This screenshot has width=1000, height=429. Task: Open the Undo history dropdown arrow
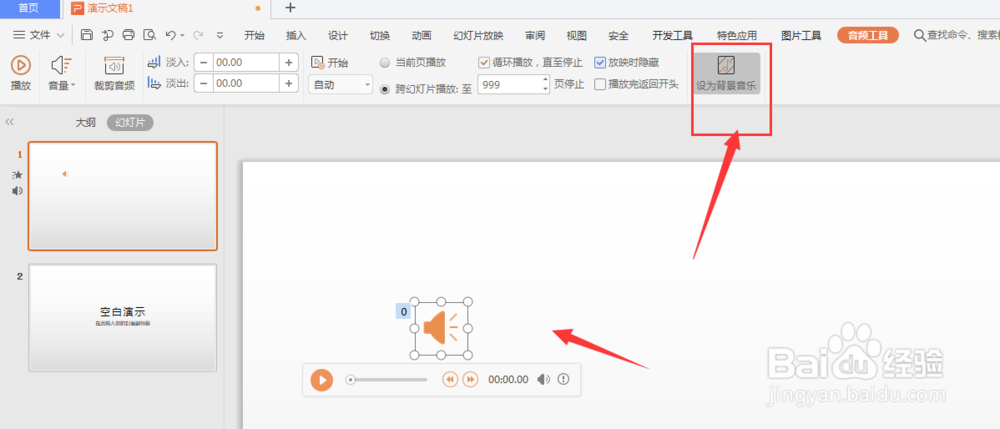[x=182, y=36]
